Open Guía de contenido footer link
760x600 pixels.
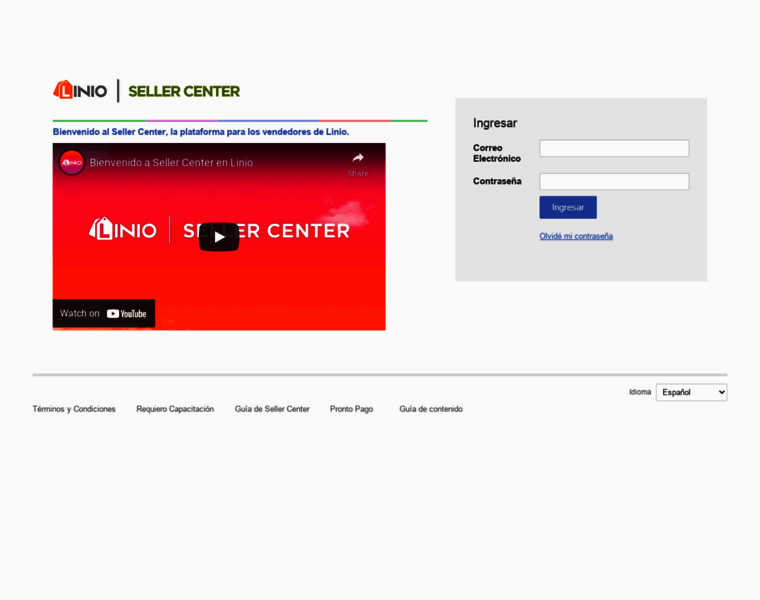click(x=431, y=409)
